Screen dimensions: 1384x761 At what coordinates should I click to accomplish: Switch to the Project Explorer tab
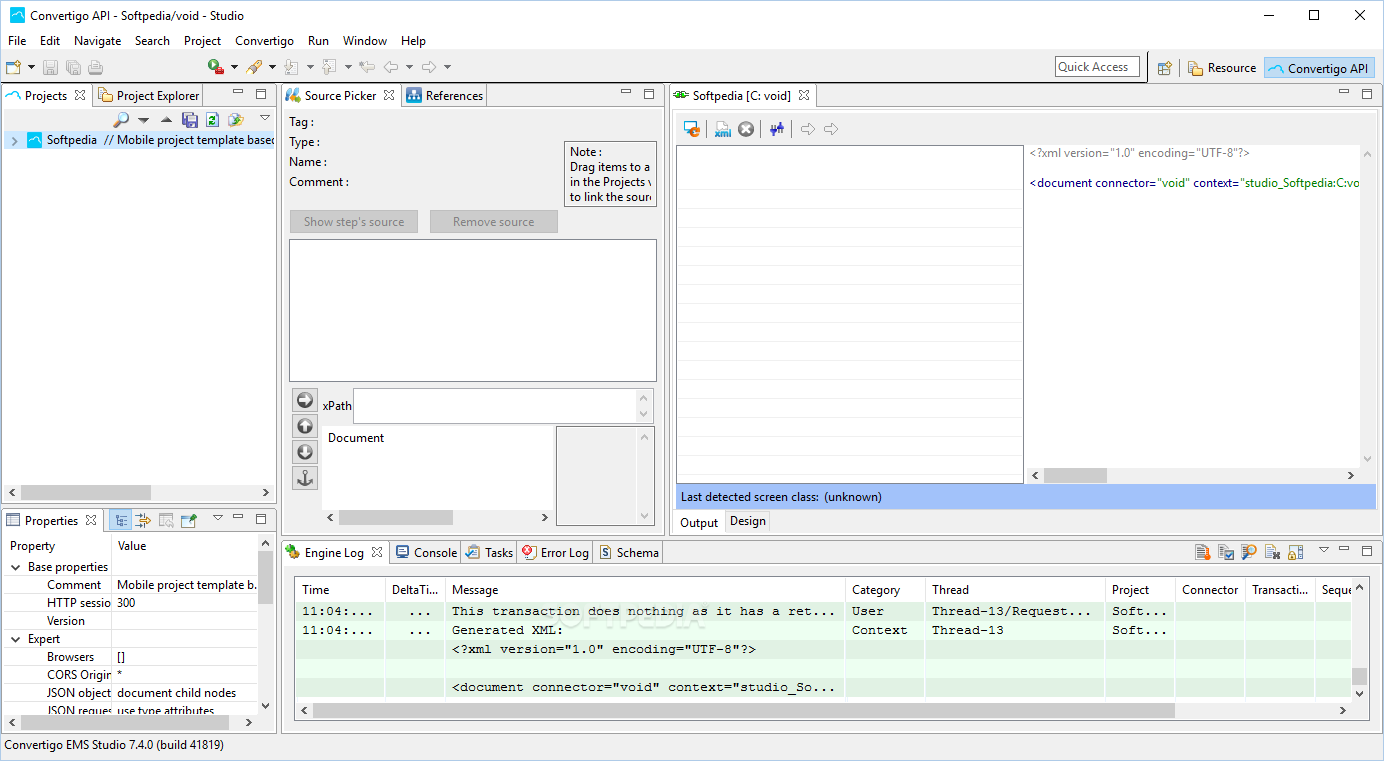149,96
